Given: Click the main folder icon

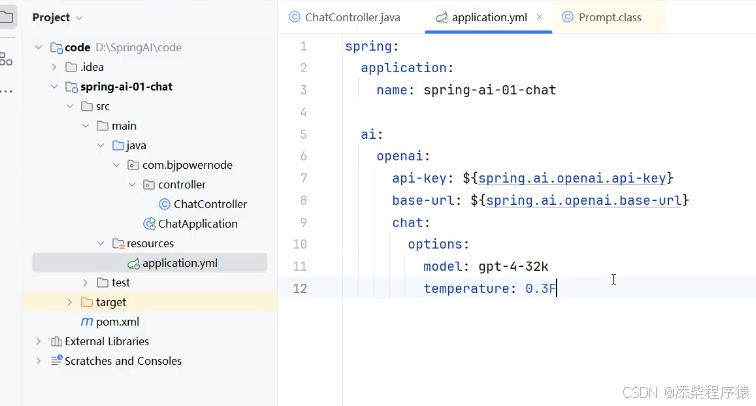Looking at the screenshot, I should 102,126.
